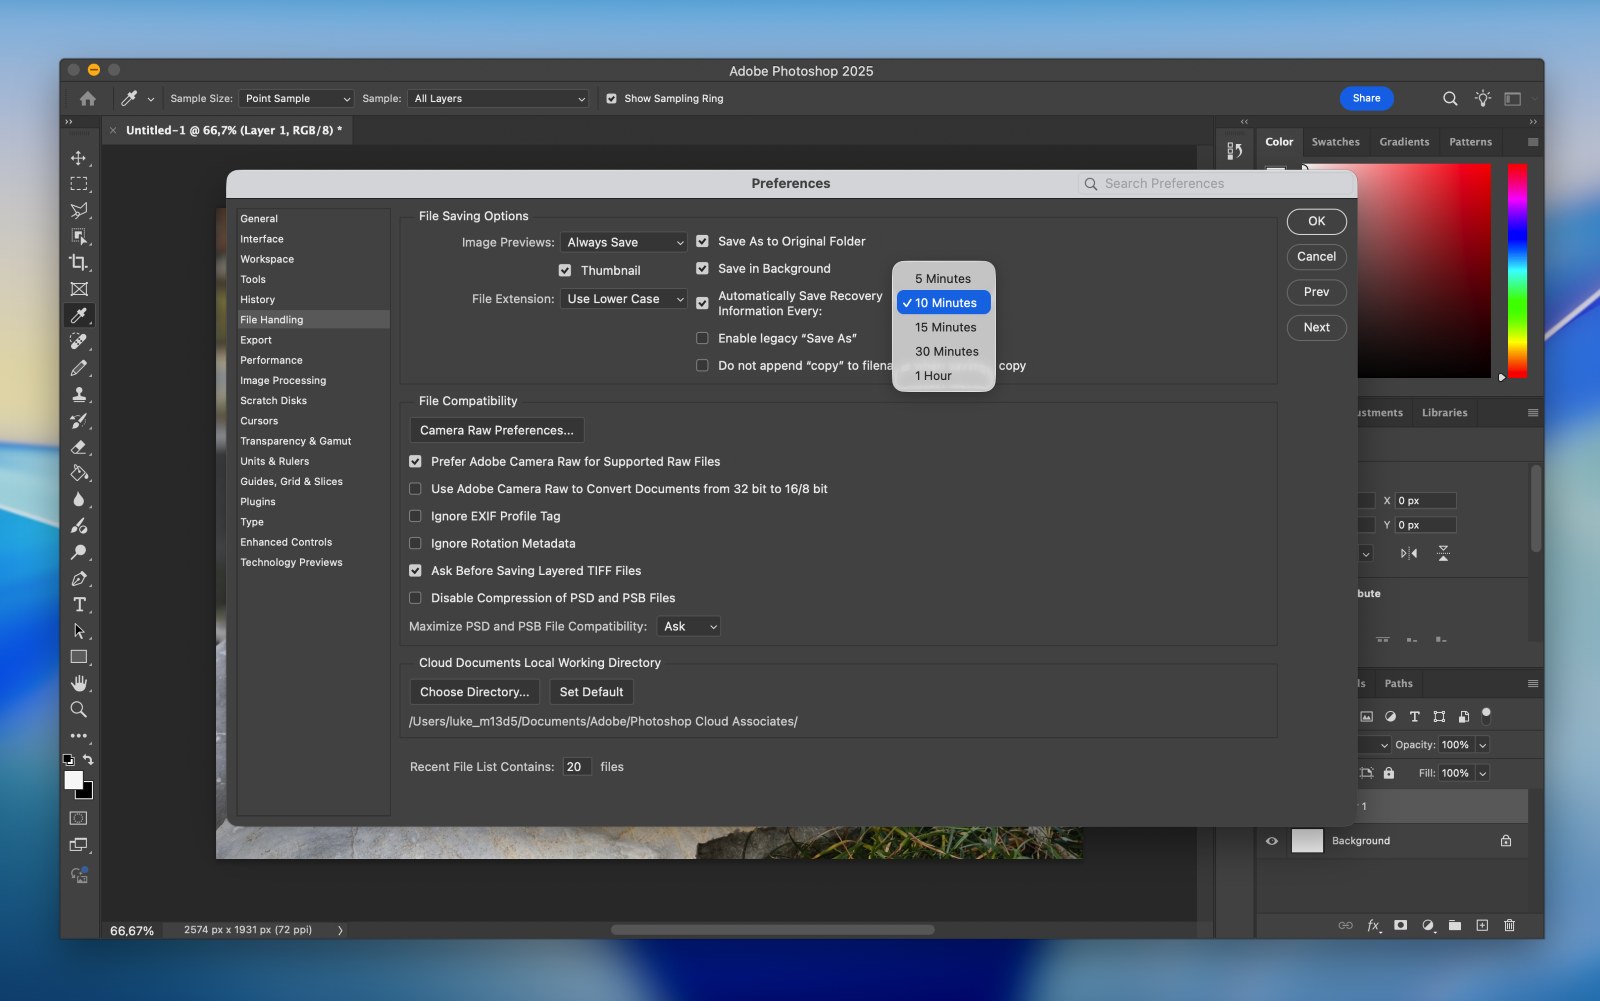Enable Ignore EXIF Profile Tag
The height and width of the screenshot is (1001, 1600).
415,516
